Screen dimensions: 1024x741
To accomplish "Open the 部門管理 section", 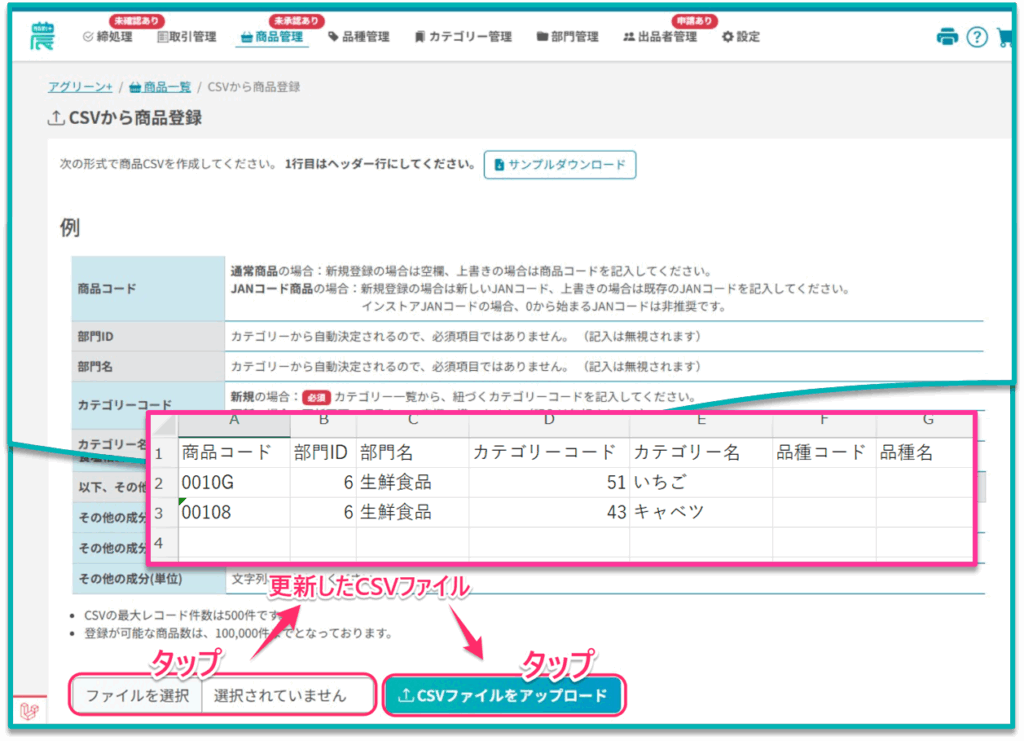I will click(x=567, y=37).
